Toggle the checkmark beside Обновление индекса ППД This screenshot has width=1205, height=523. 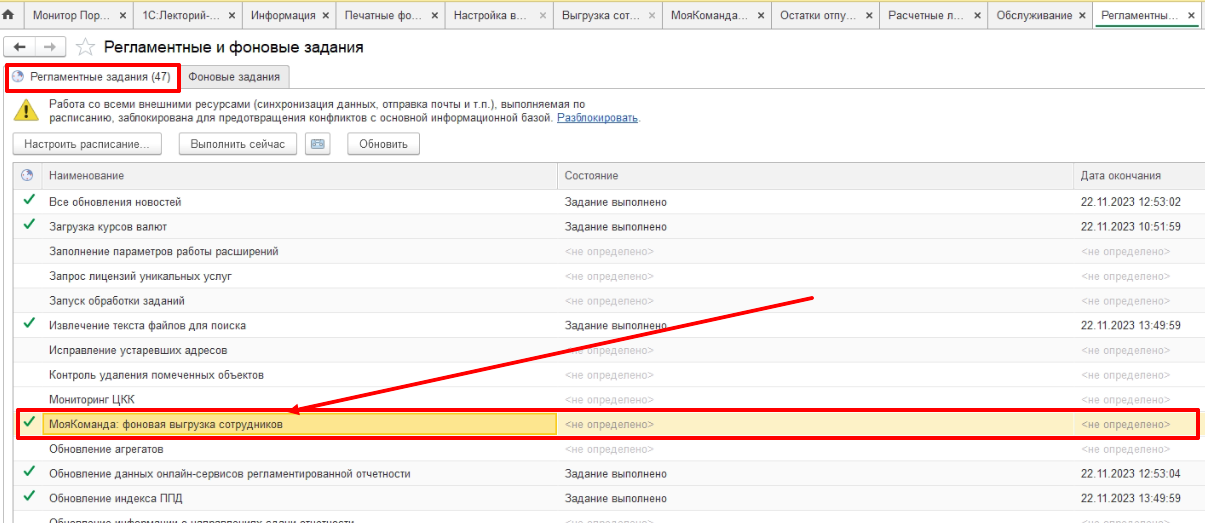29,497
